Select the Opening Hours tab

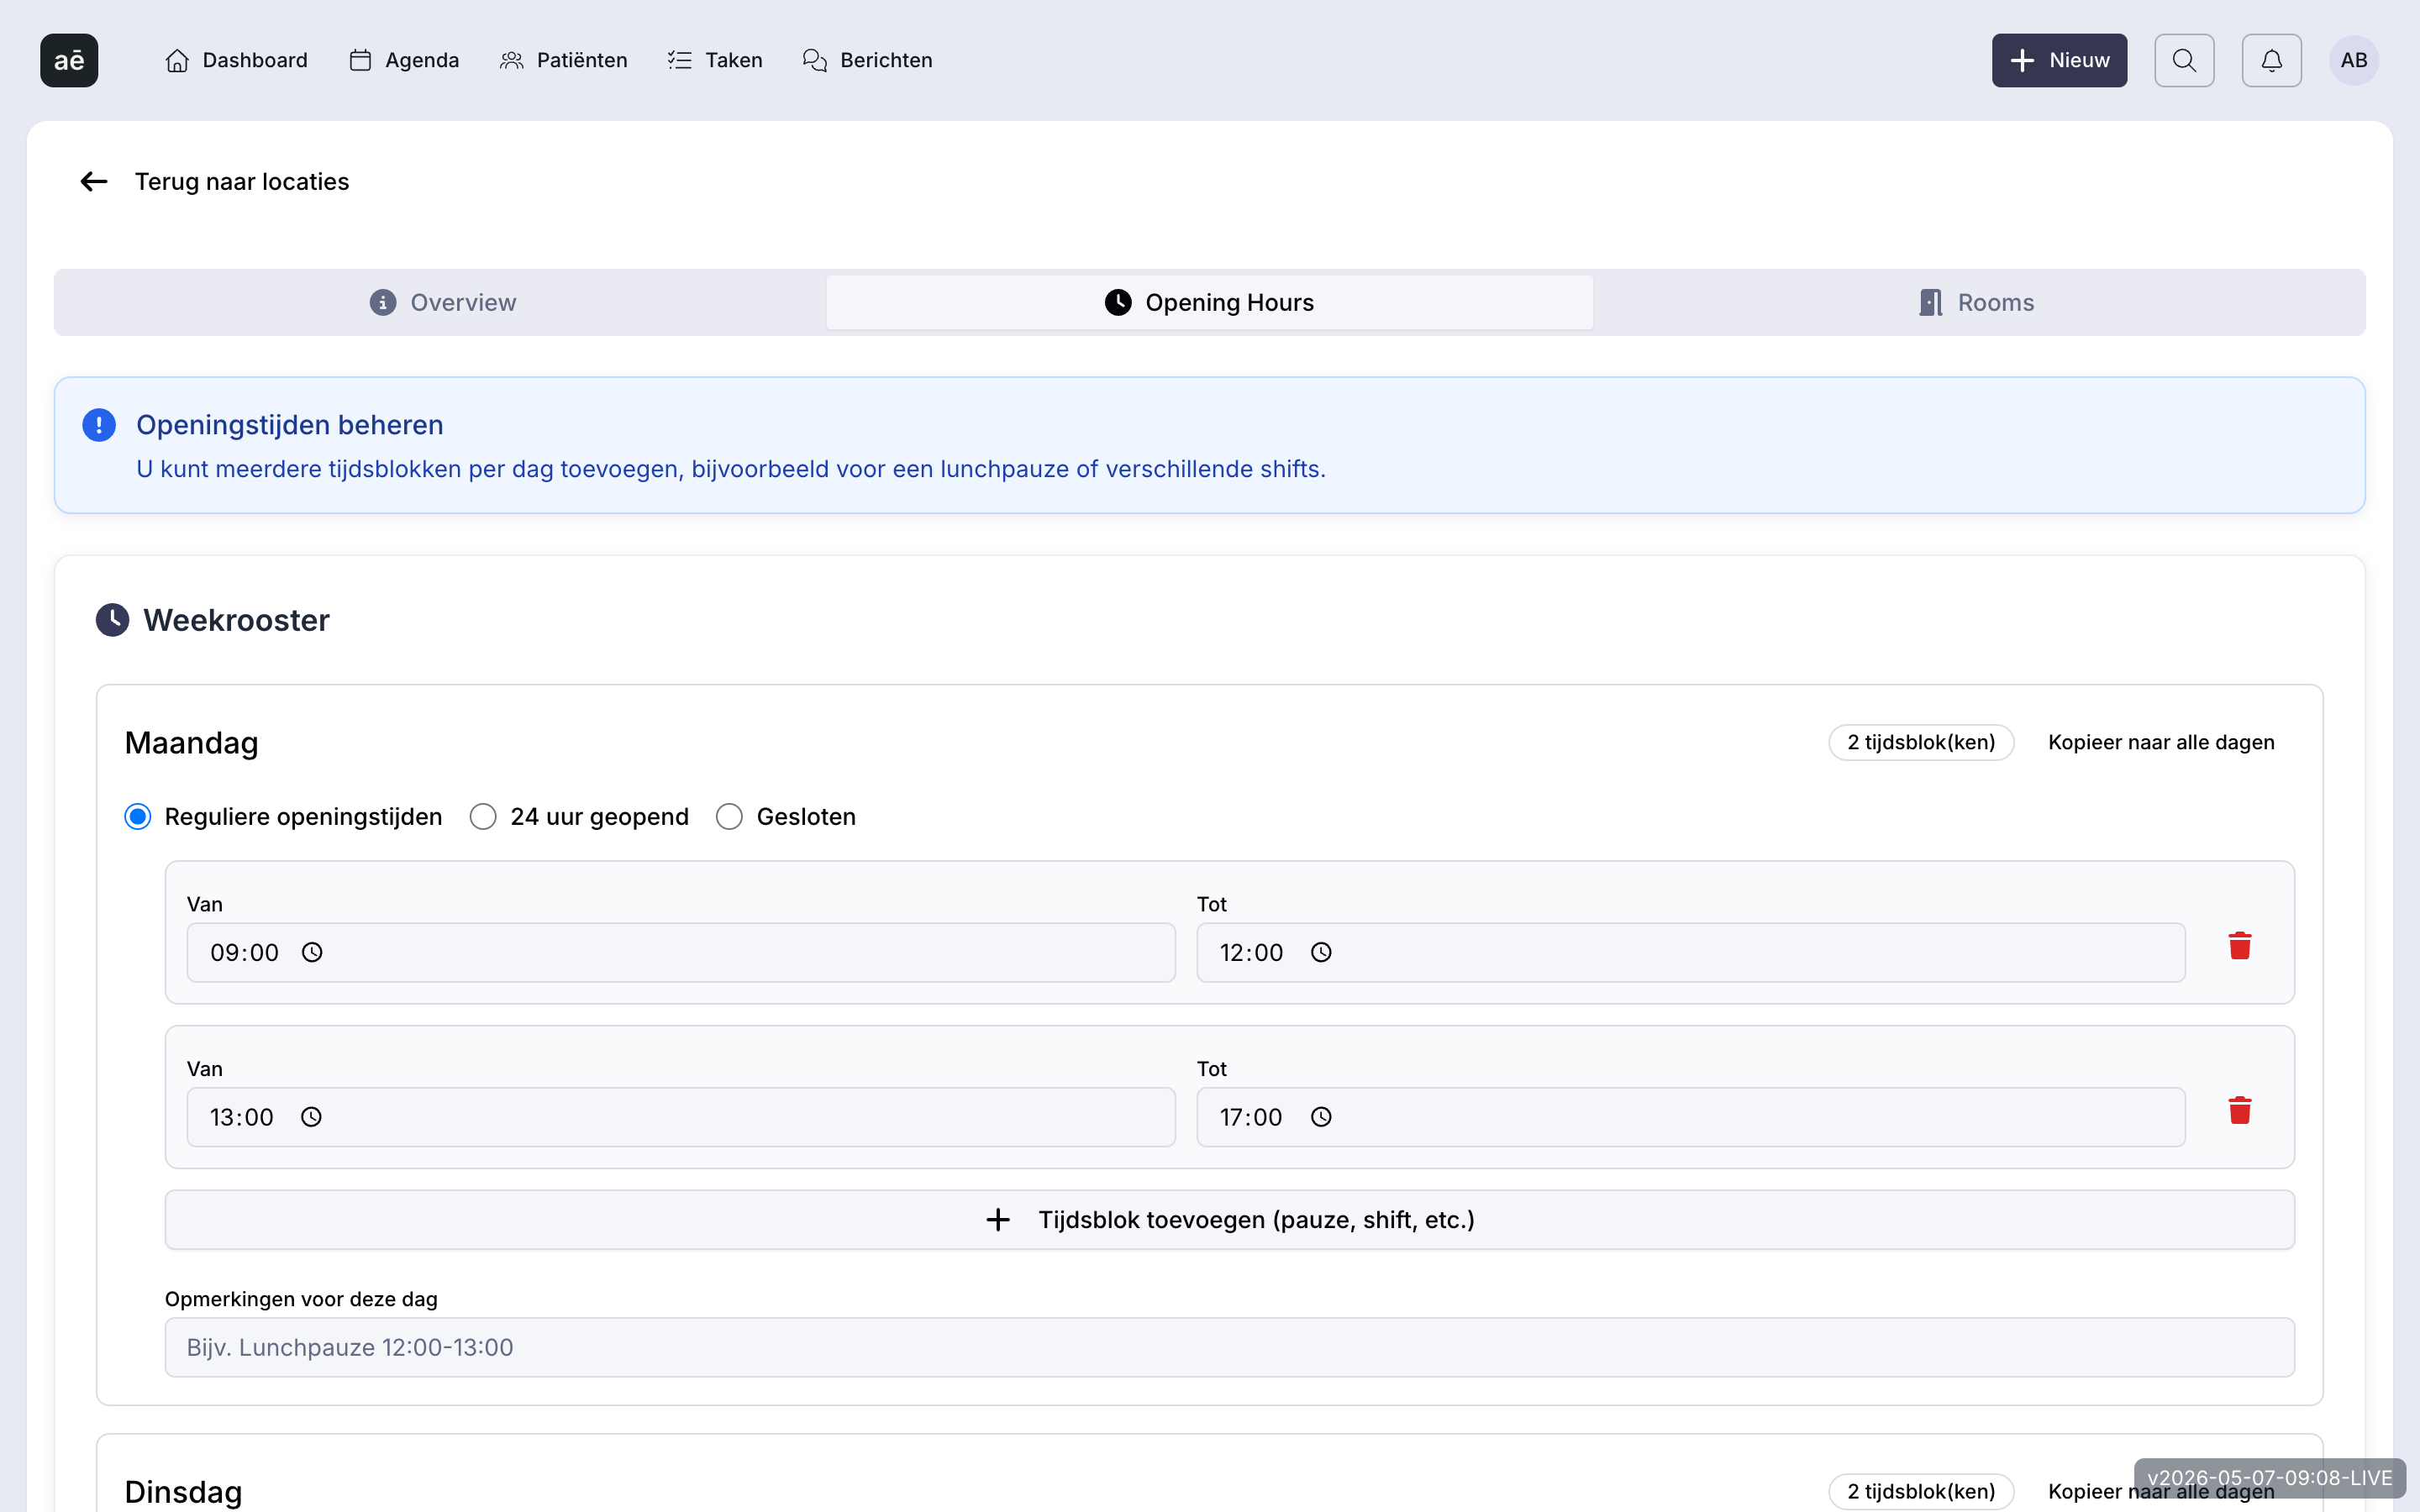[x=1209, y=302]
